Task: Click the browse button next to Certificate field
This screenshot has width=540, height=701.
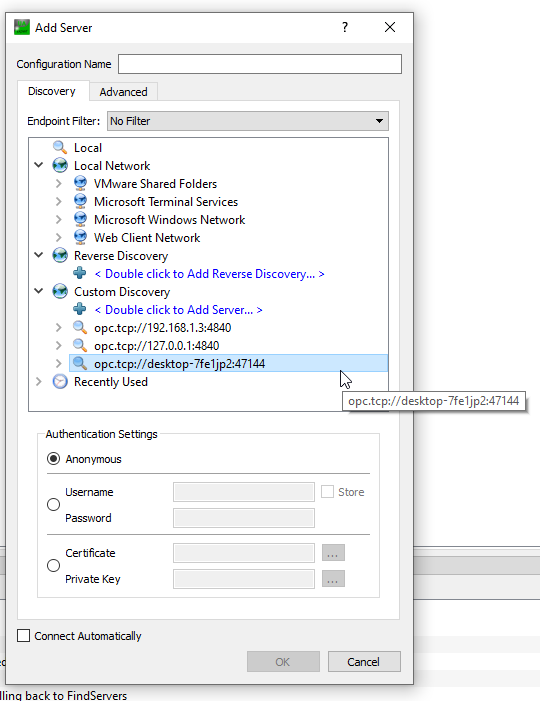Action: pyautogui.click(x=333, y=553)
